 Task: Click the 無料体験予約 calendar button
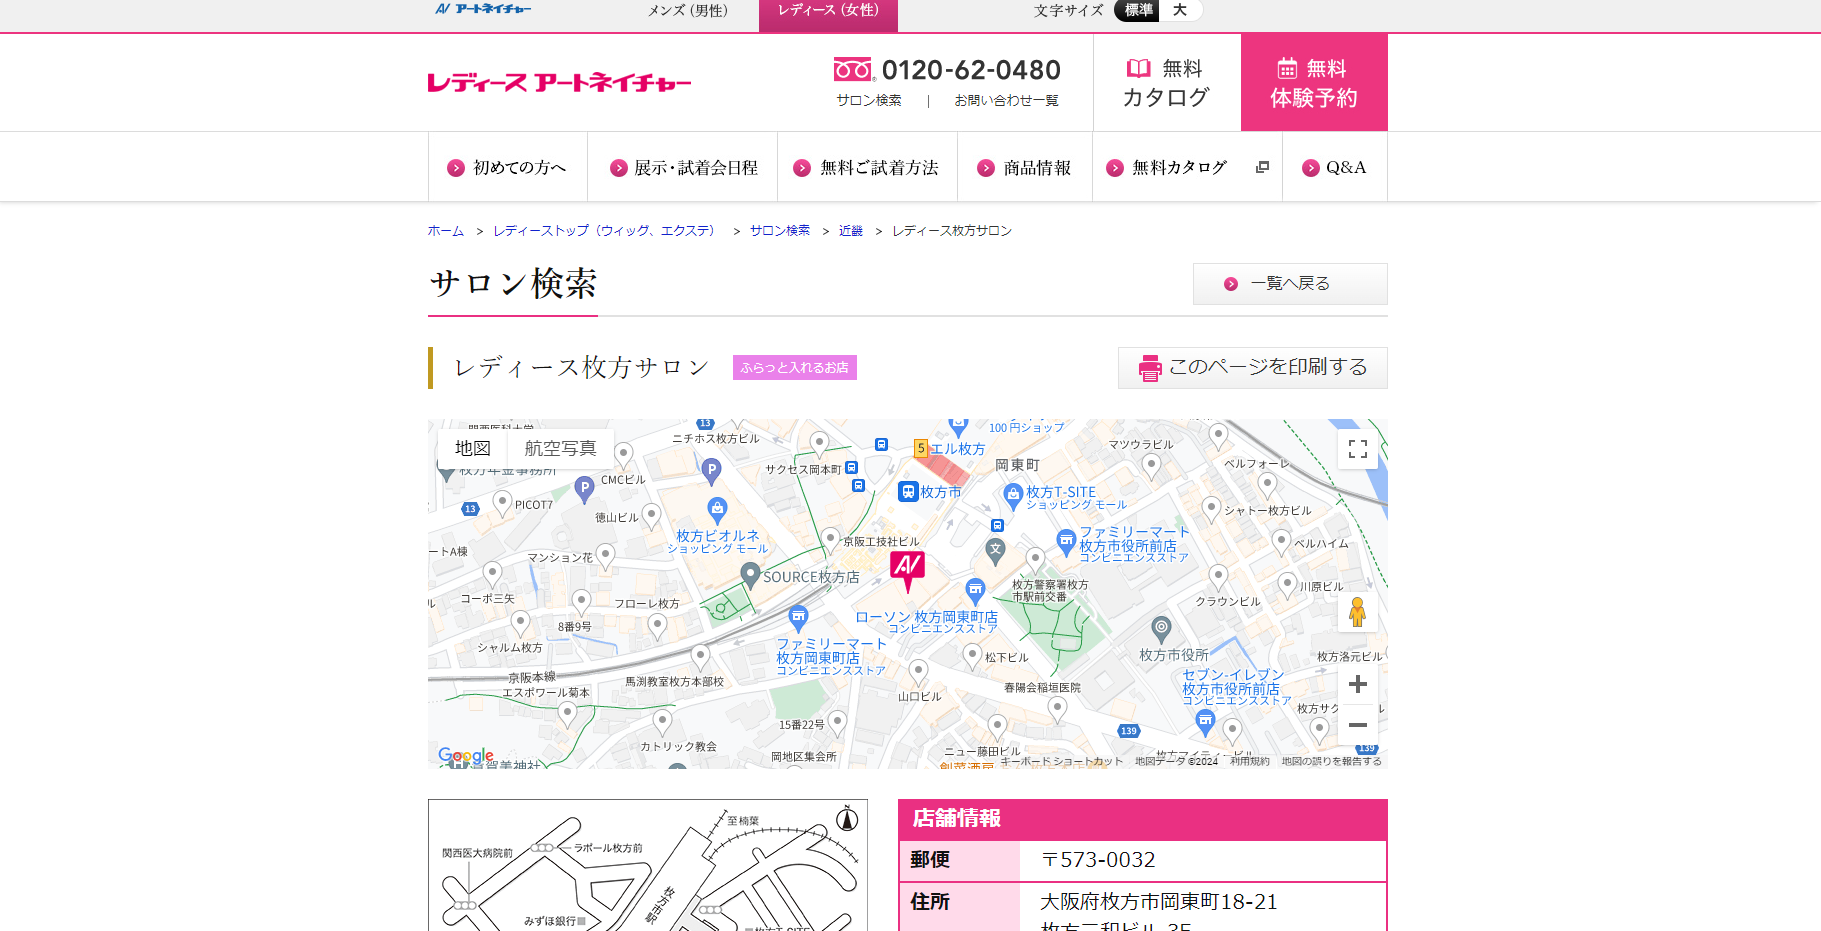click(x=1314, y=82)
